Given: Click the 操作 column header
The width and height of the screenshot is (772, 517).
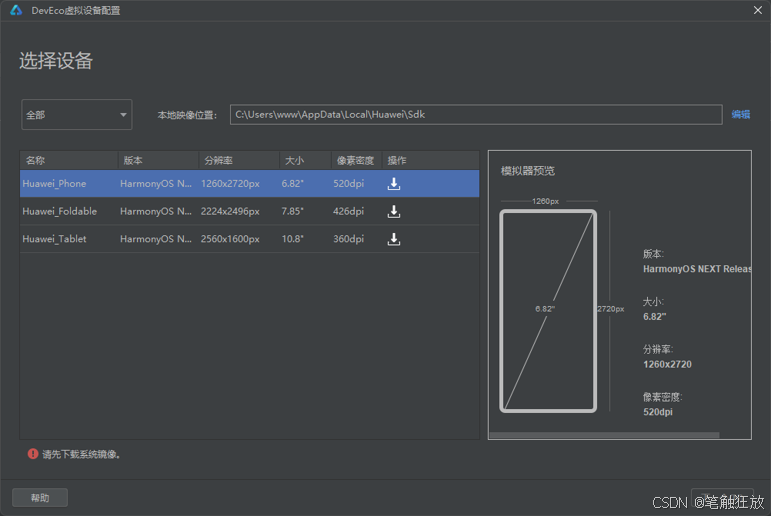Looking at the screenshot, I should 431,161.
